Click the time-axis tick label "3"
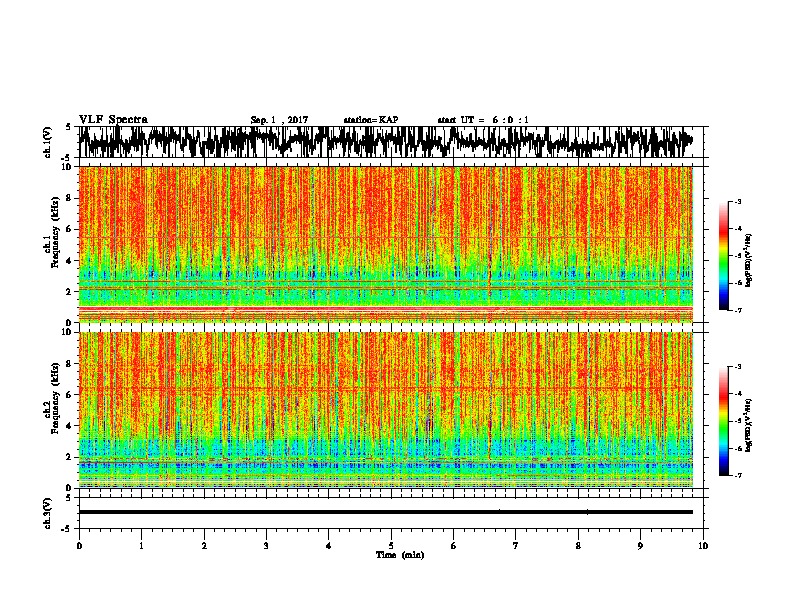The height and width of the screenshot is (612, 792). [x=266, y=546]
